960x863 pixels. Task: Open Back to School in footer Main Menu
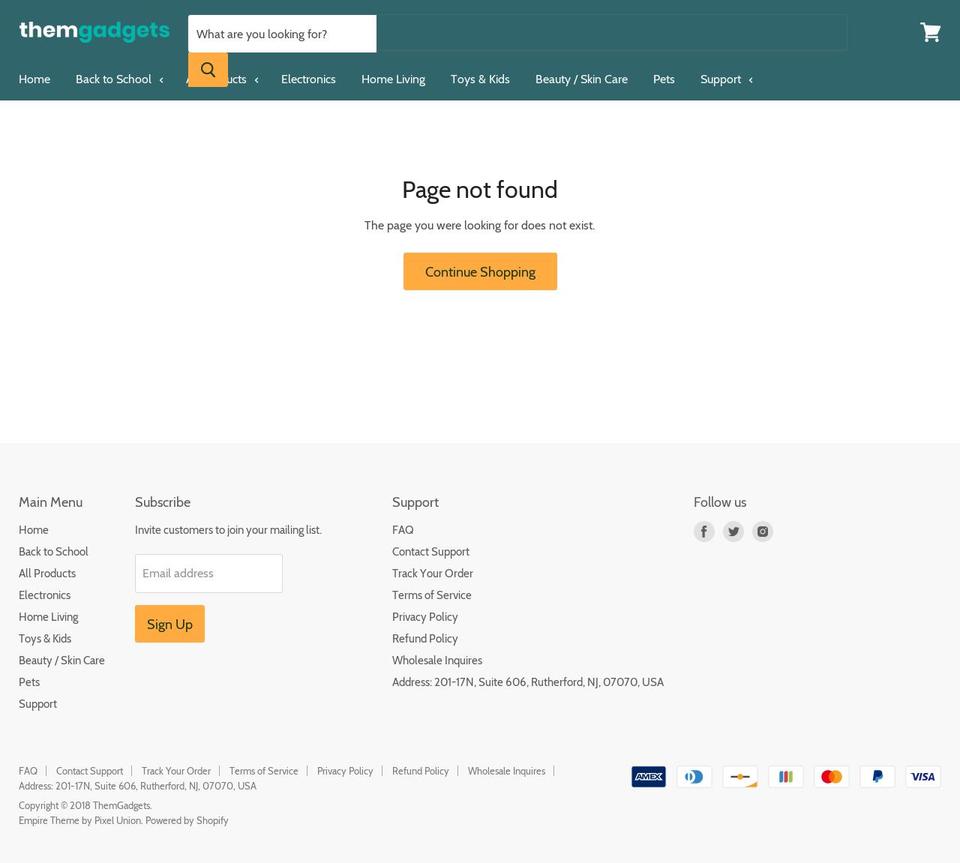coord(53,551)
